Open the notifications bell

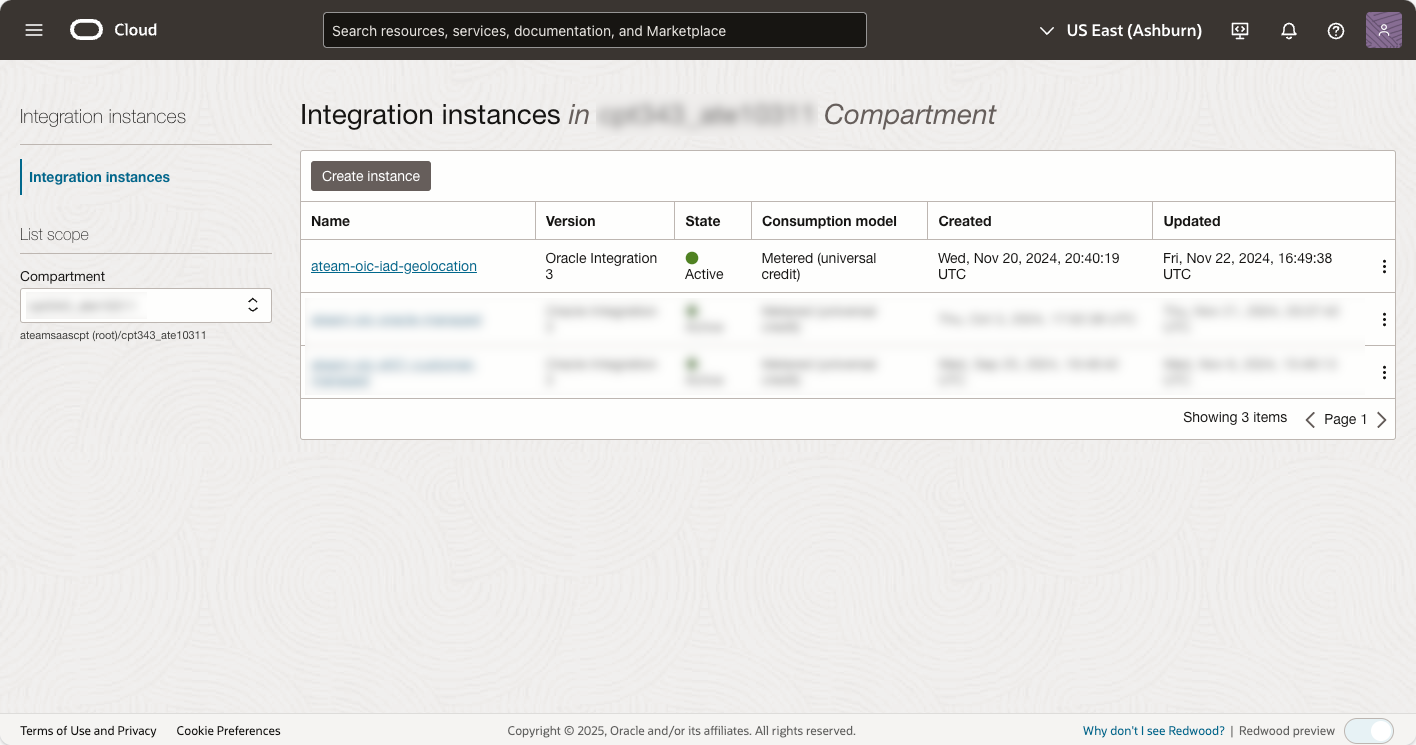1289,31
